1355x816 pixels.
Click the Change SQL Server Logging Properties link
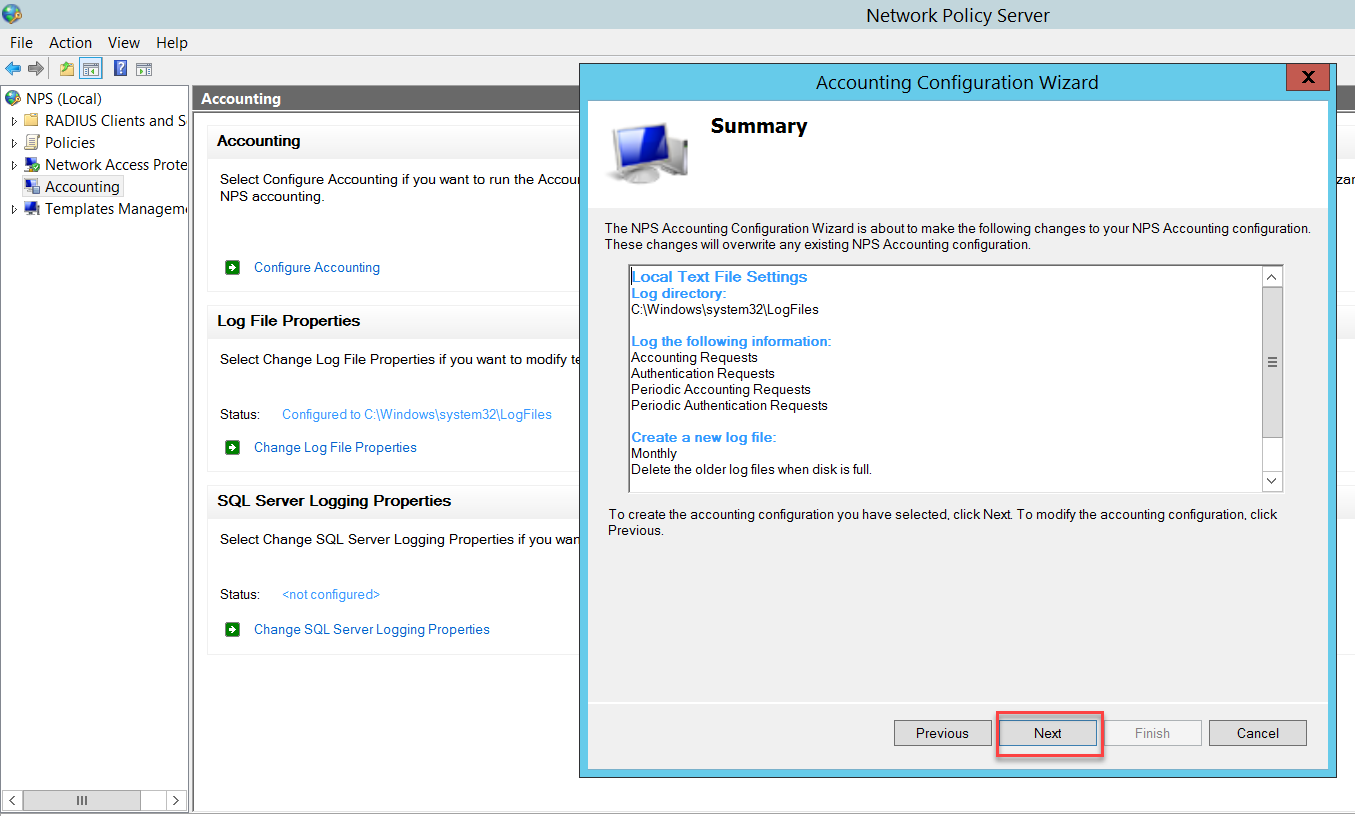point(372,629)
